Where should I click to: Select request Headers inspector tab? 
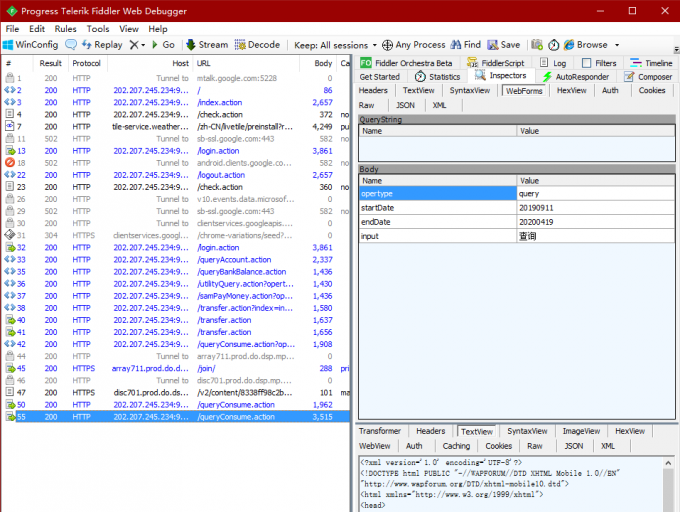373,90
